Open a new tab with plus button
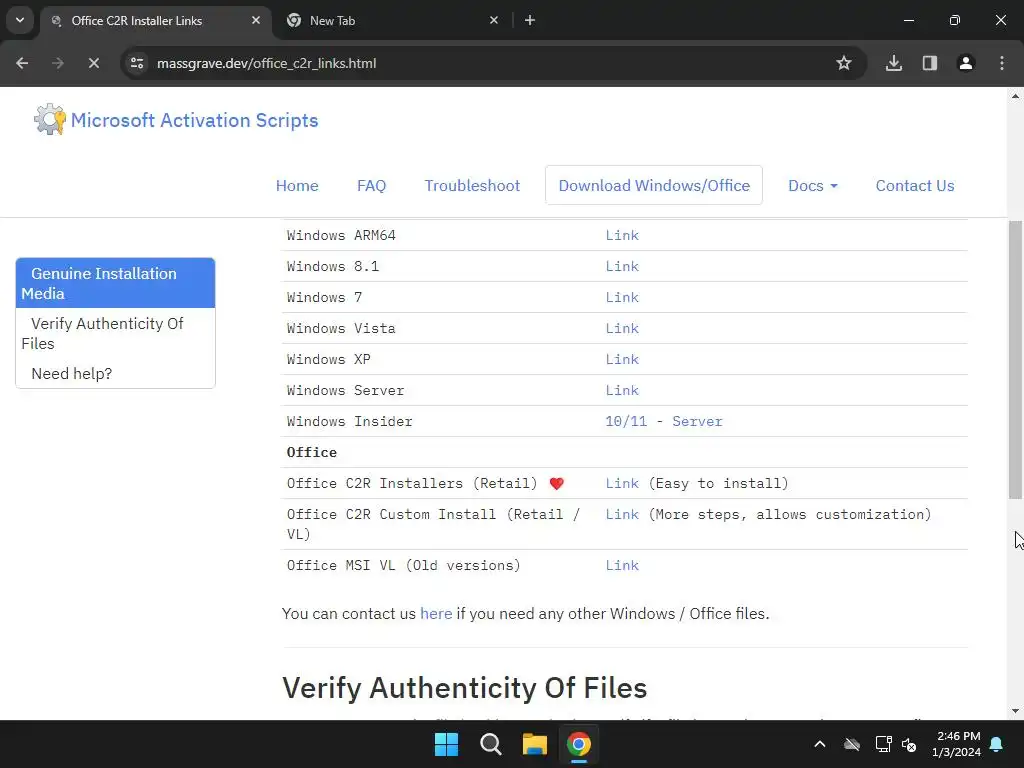Image resolution: width=1024 pixels, height=768 pixels. [530, 20]
